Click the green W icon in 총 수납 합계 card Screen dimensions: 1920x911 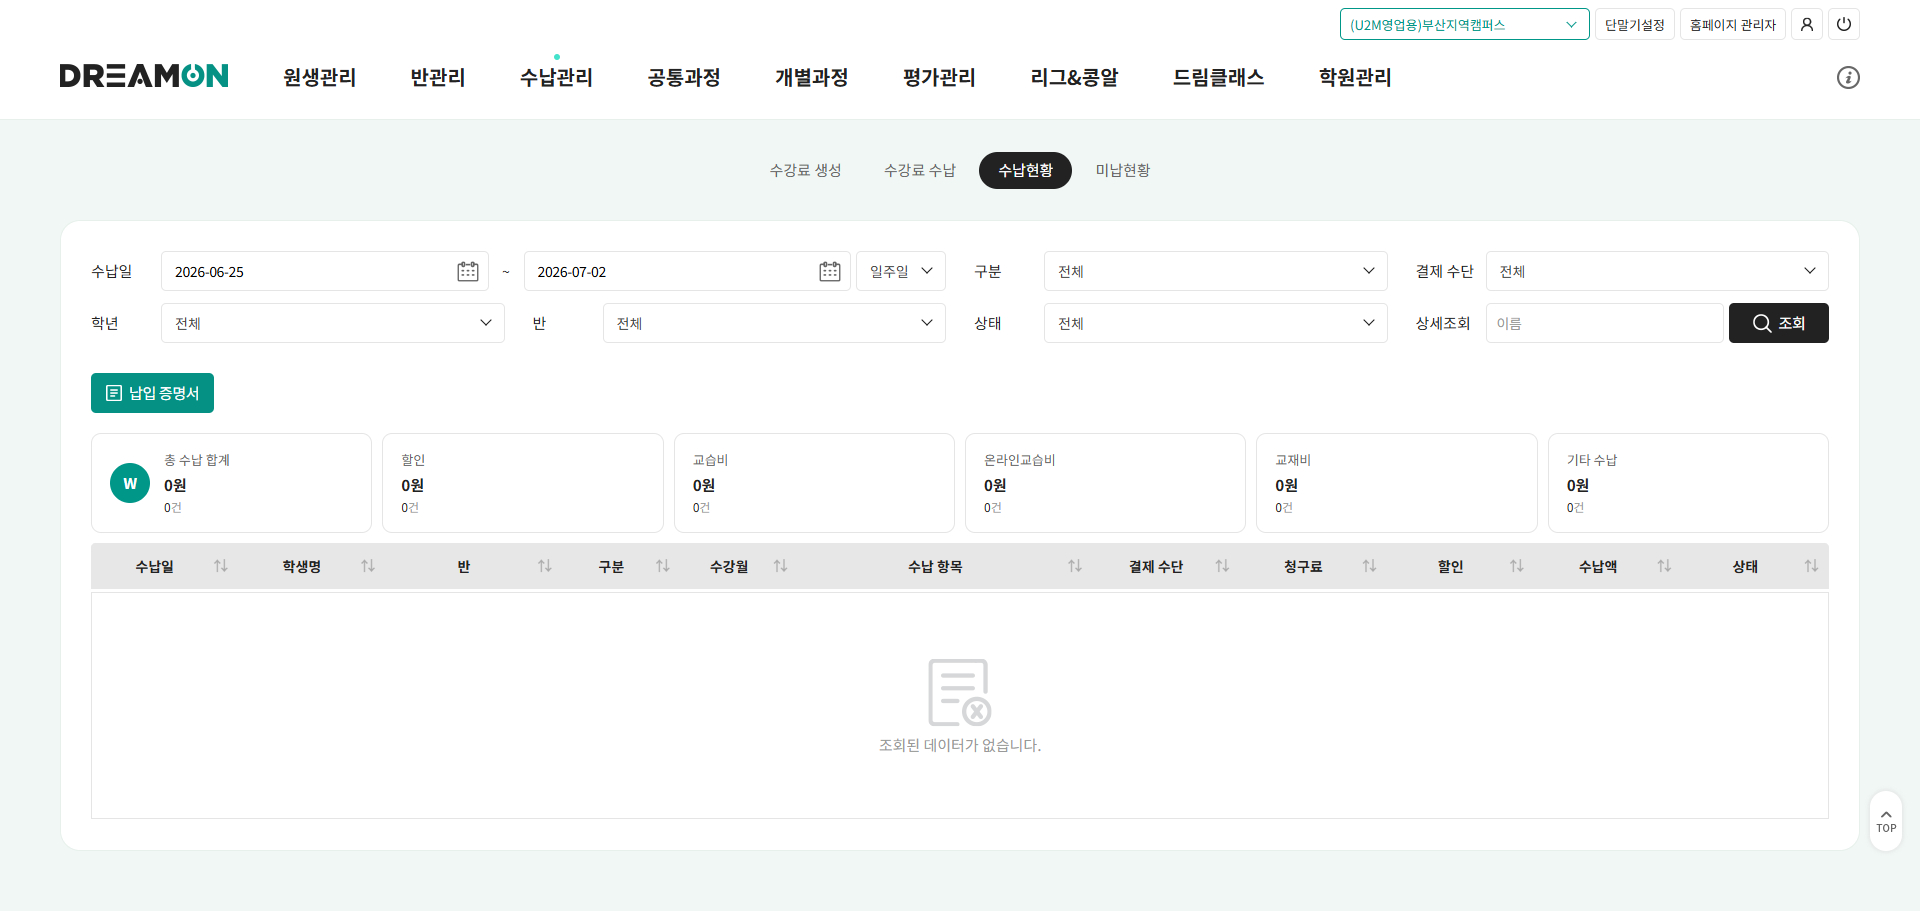click(130, 483)
